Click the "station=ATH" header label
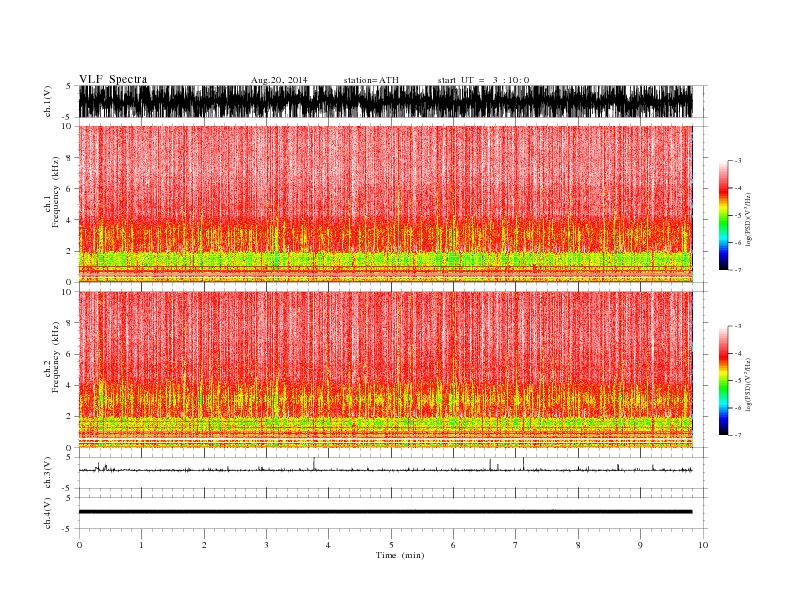792x612 pixels. tap(371, 80)
